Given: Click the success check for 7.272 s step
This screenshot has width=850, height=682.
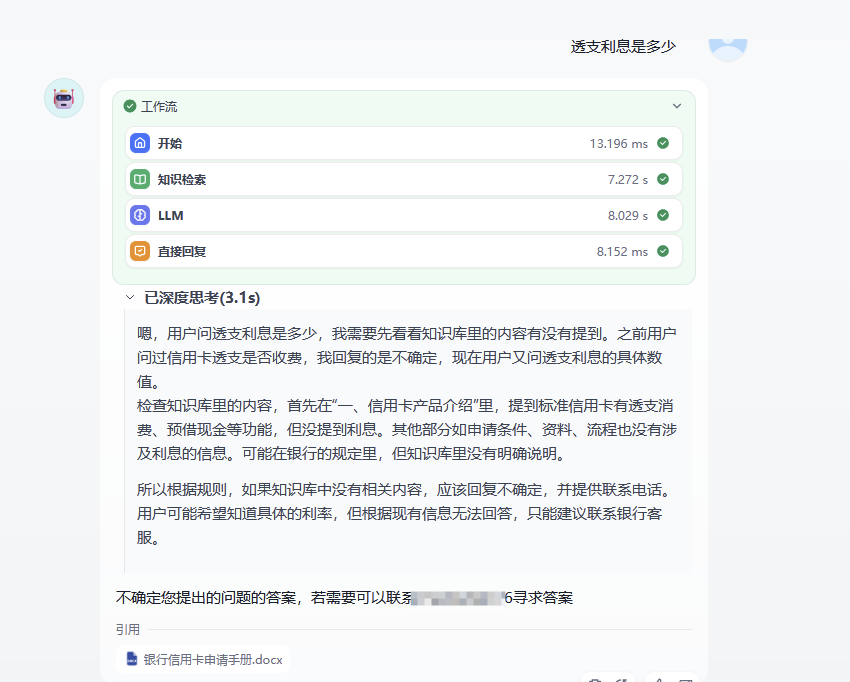Looking at the screenshot, I should click(663, 179).
